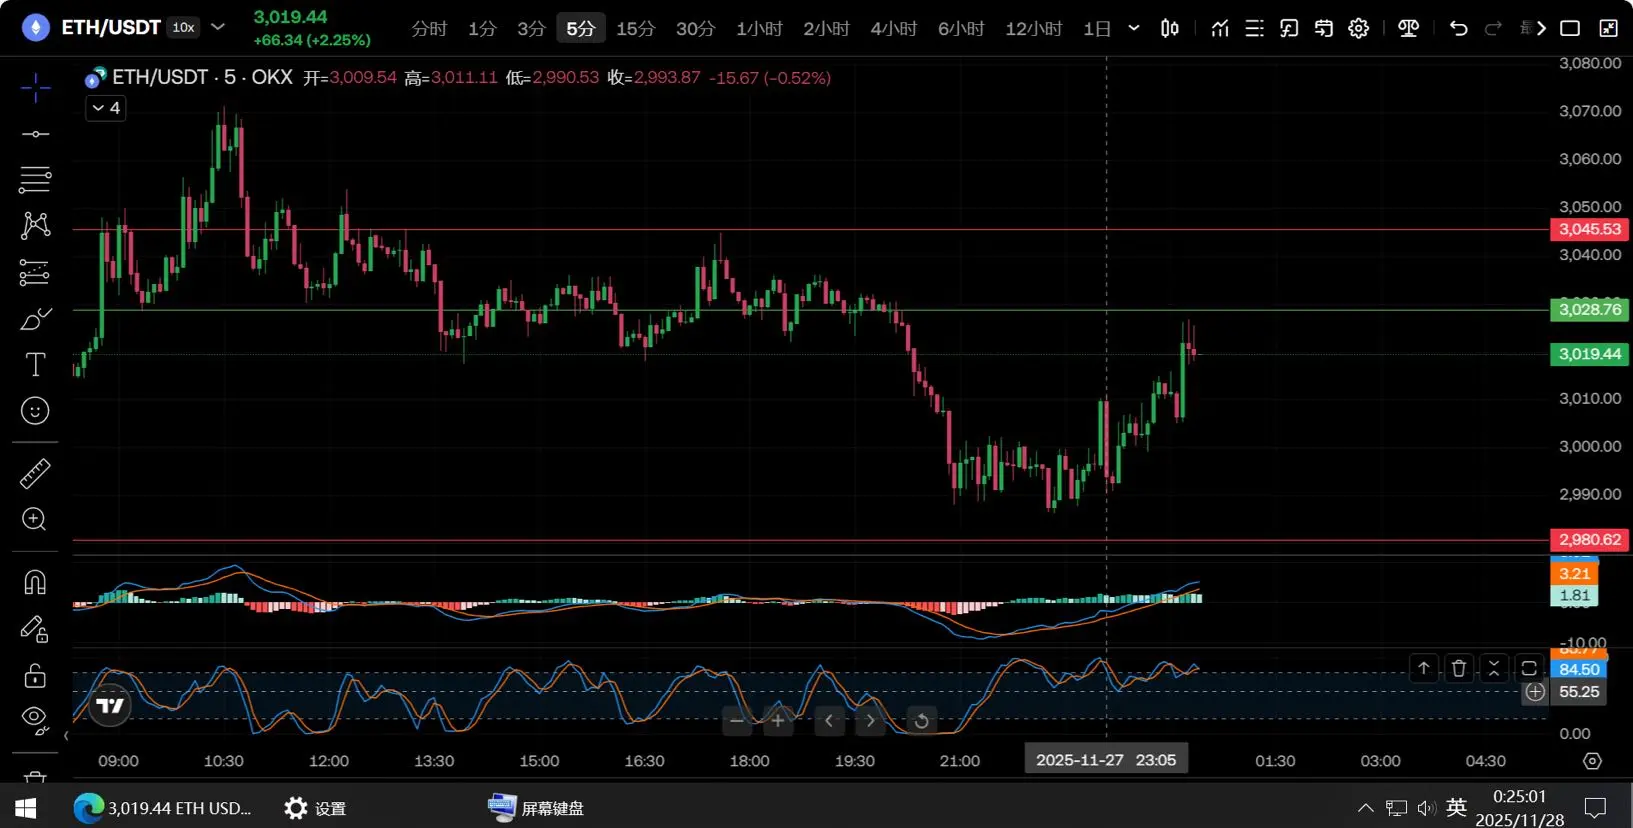Open bar replay tool
1633x828 pixels.
[1324, 28]
